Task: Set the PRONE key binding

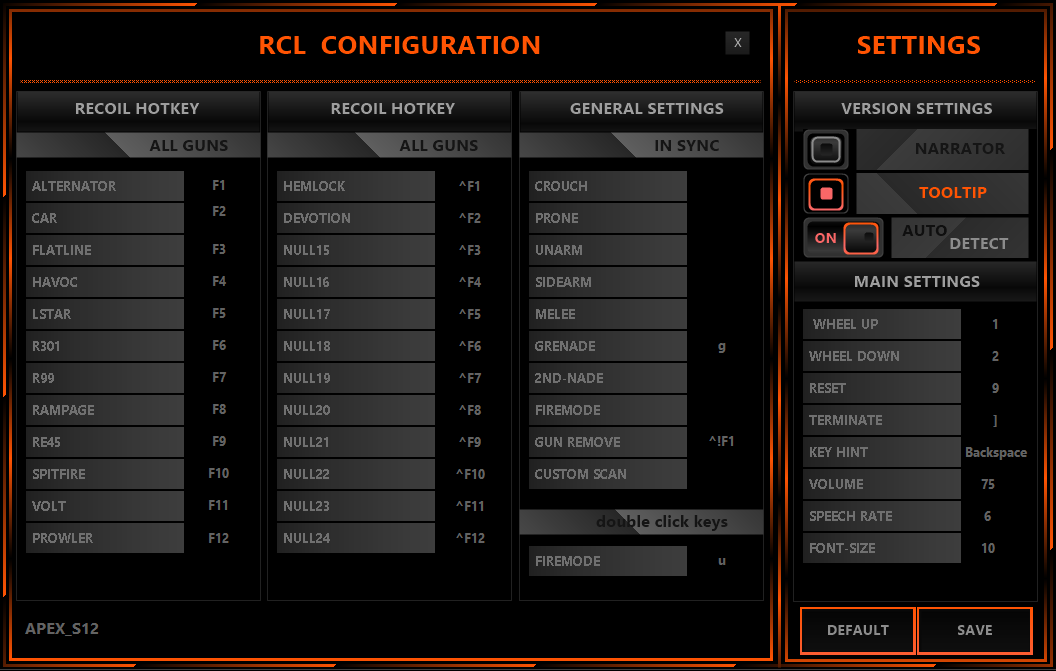Action: [x=607, y=218]
